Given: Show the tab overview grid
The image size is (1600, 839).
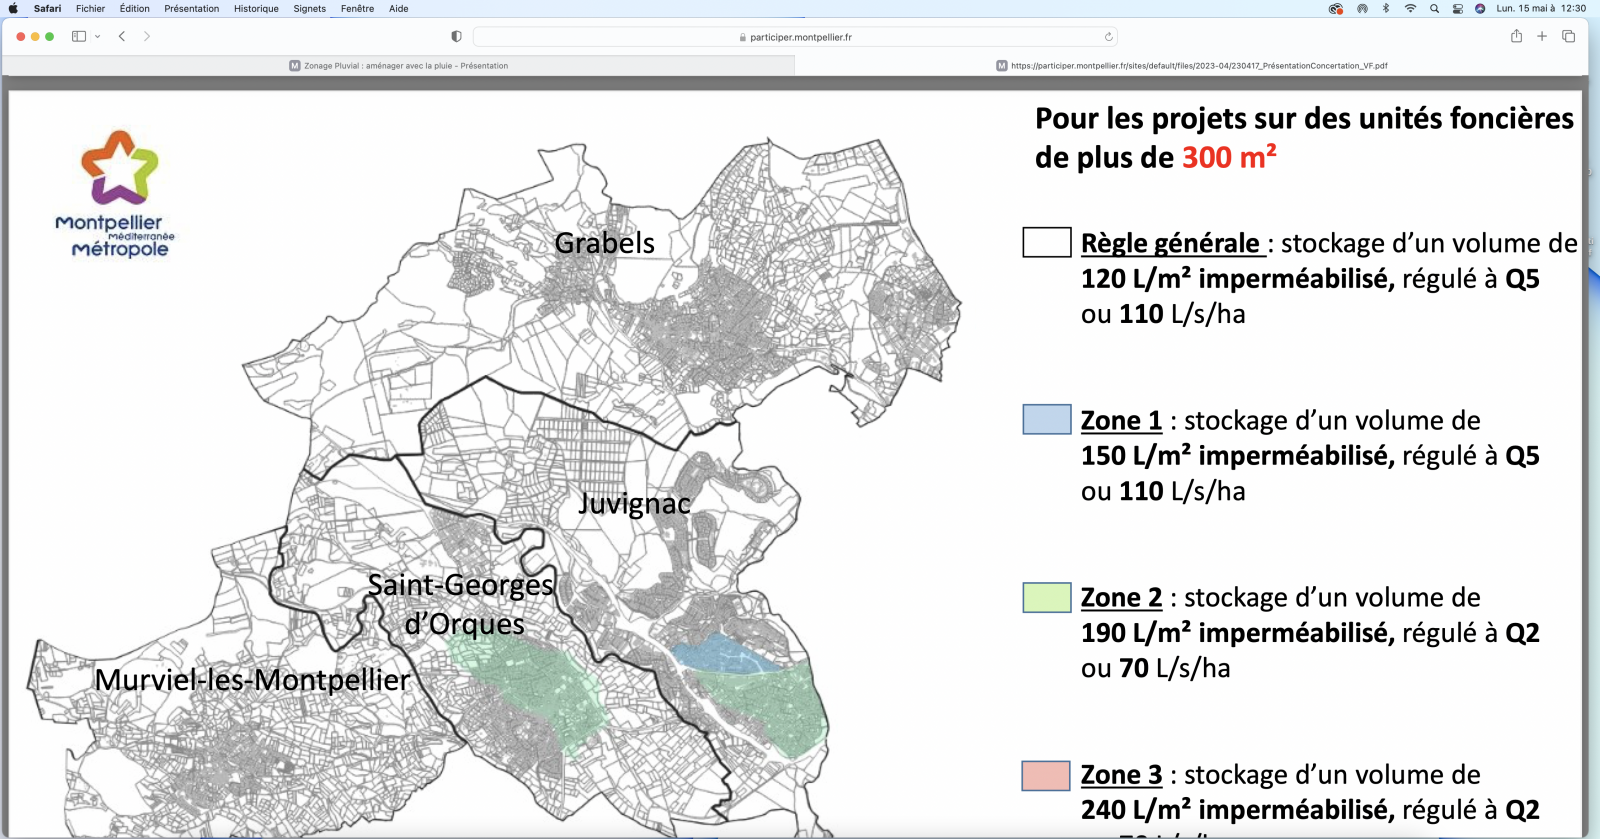Looking at the screenshot, I should (1568, 37).
